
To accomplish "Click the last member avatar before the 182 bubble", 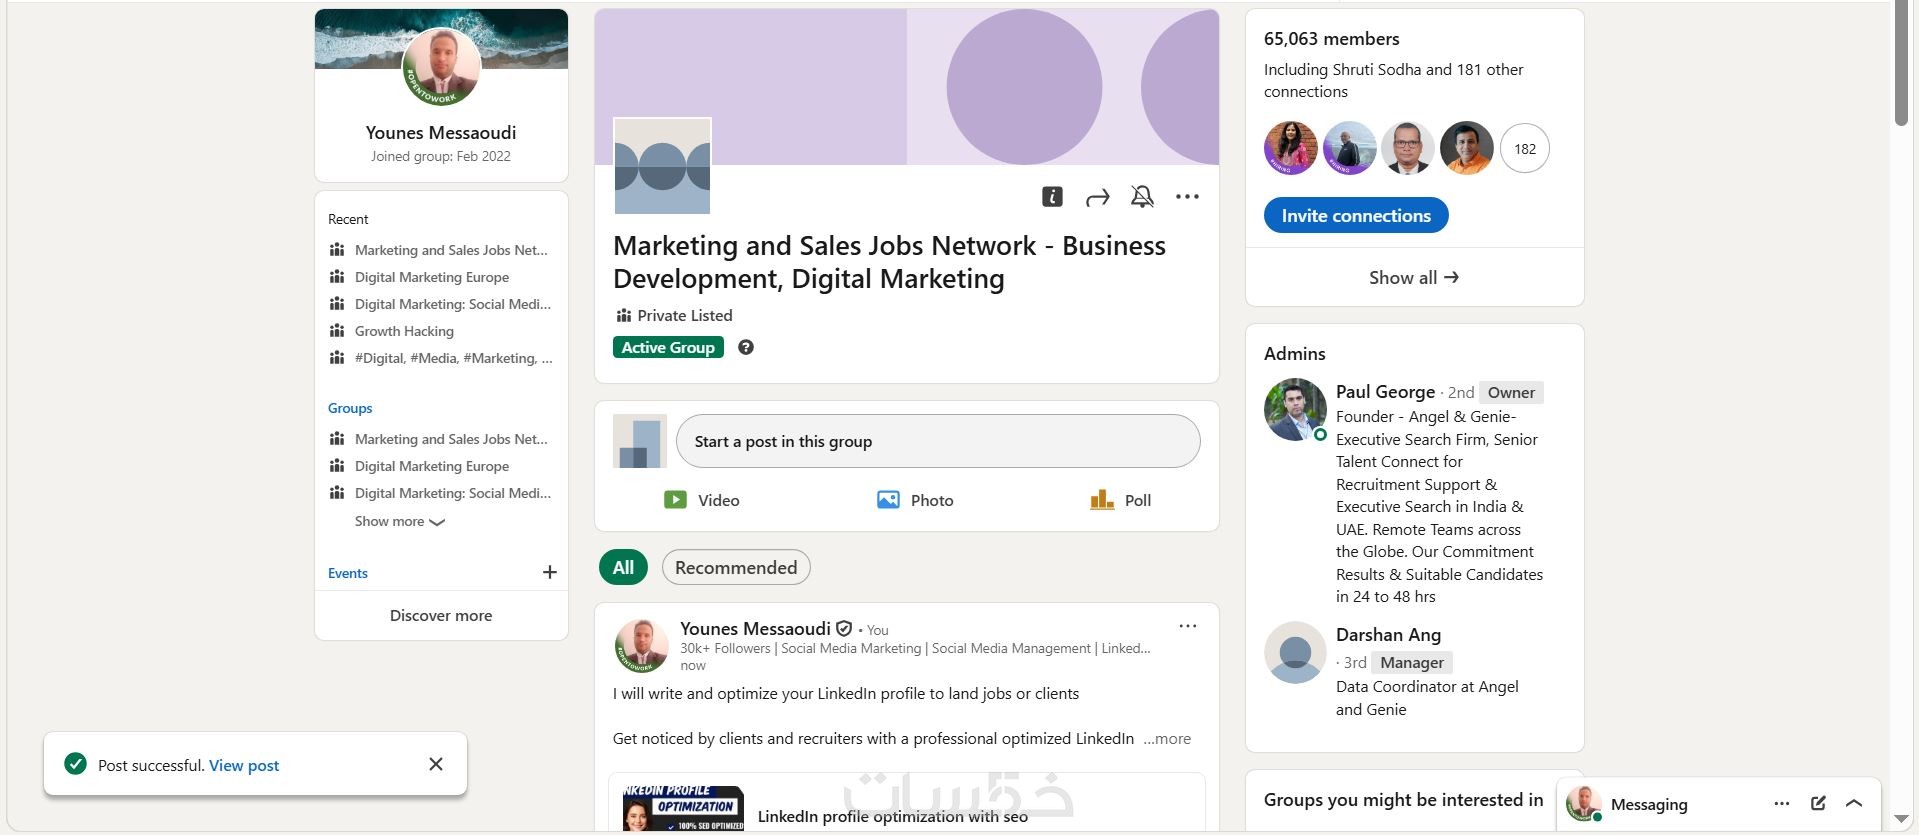I will 1466,148.
